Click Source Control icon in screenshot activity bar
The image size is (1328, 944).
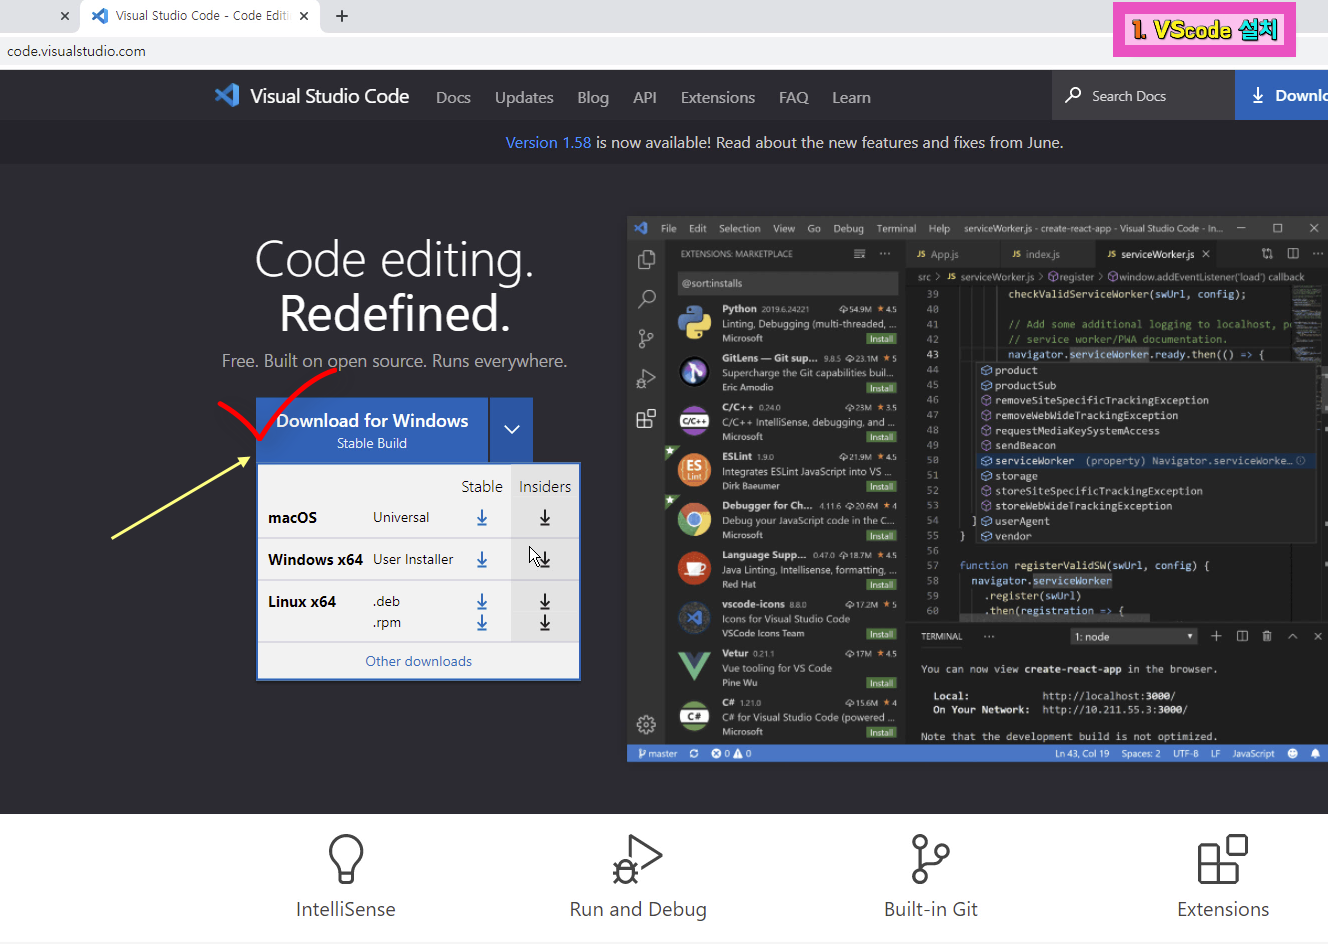point(647,339)
